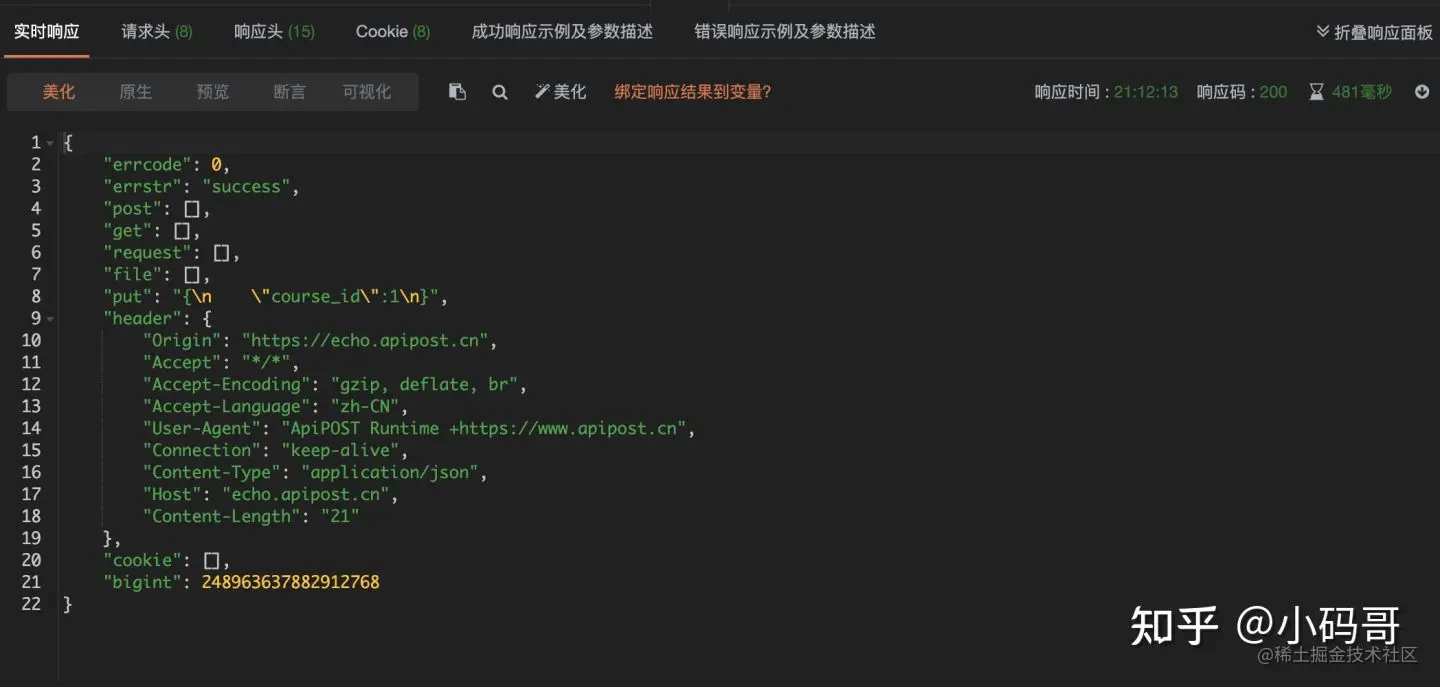The width and height of the screenshot is (1440, 687).
Task: Collapse the "header" object on line 9
Action: [x=50, y=319]
